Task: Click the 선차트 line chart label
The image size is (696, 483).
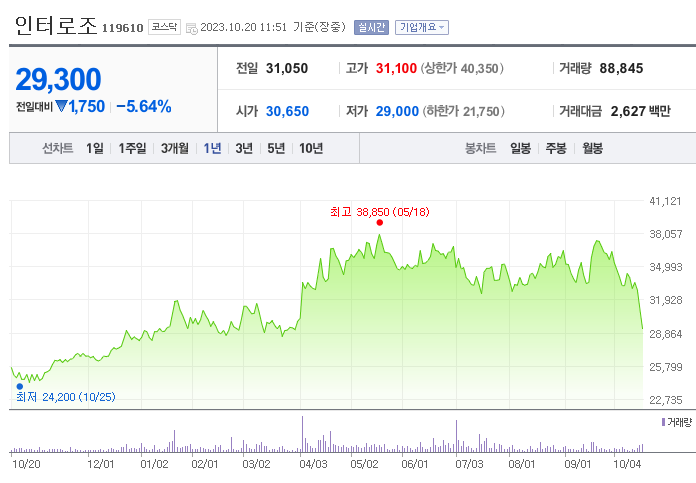Action: [58, 148]
